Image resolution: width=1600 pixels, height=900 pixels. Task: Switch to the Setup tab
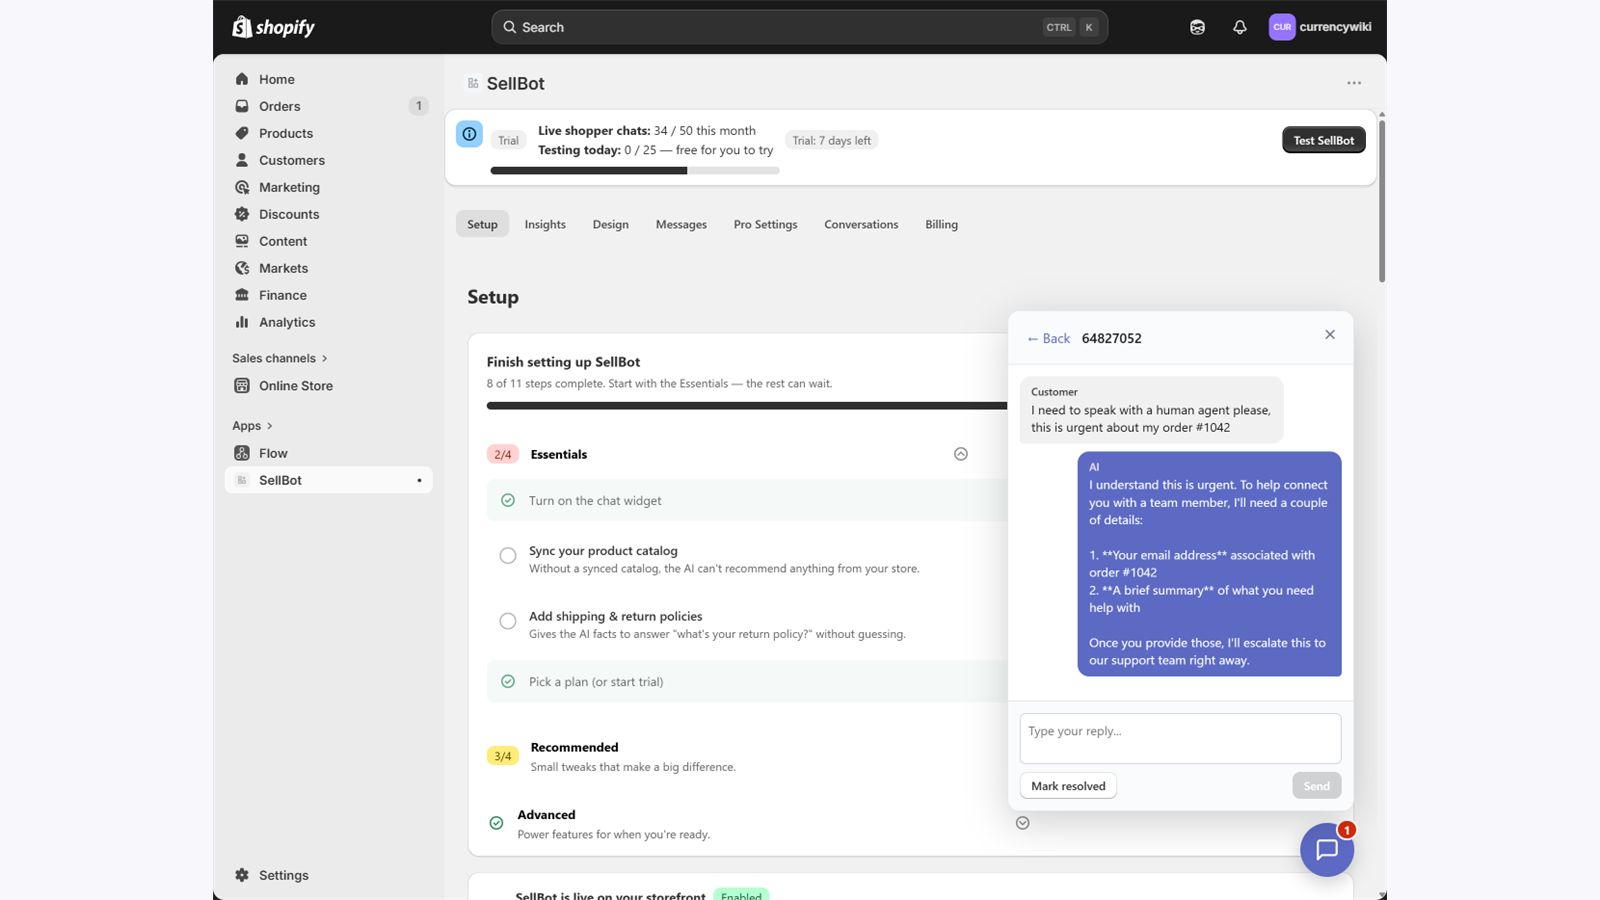[482, 224]
